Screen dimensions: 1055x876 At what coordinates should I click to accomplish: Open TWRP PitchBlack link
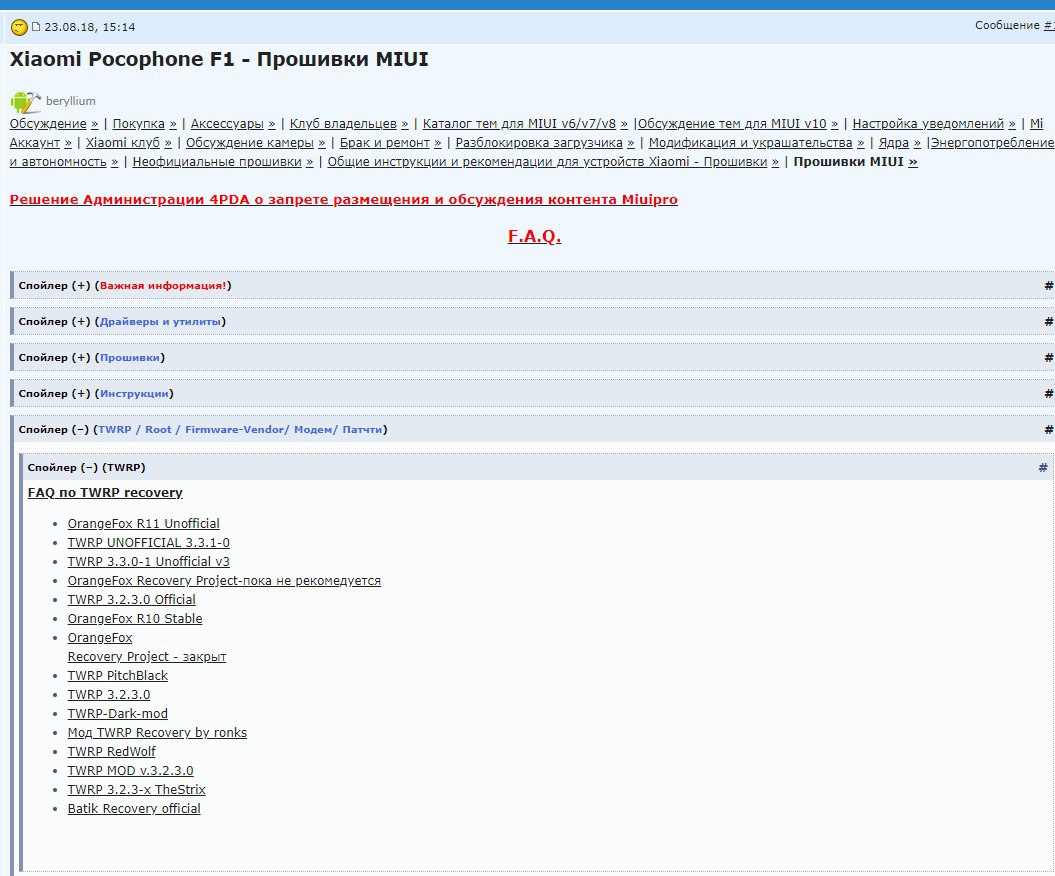tap(118, 676)
